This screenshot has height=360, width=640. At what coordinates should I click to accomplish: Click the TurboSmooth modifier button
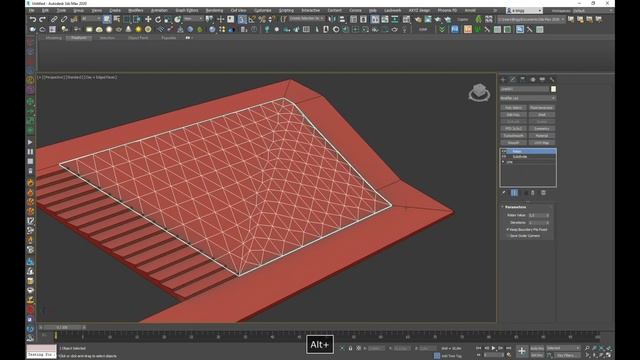click(x=513, y=136)
